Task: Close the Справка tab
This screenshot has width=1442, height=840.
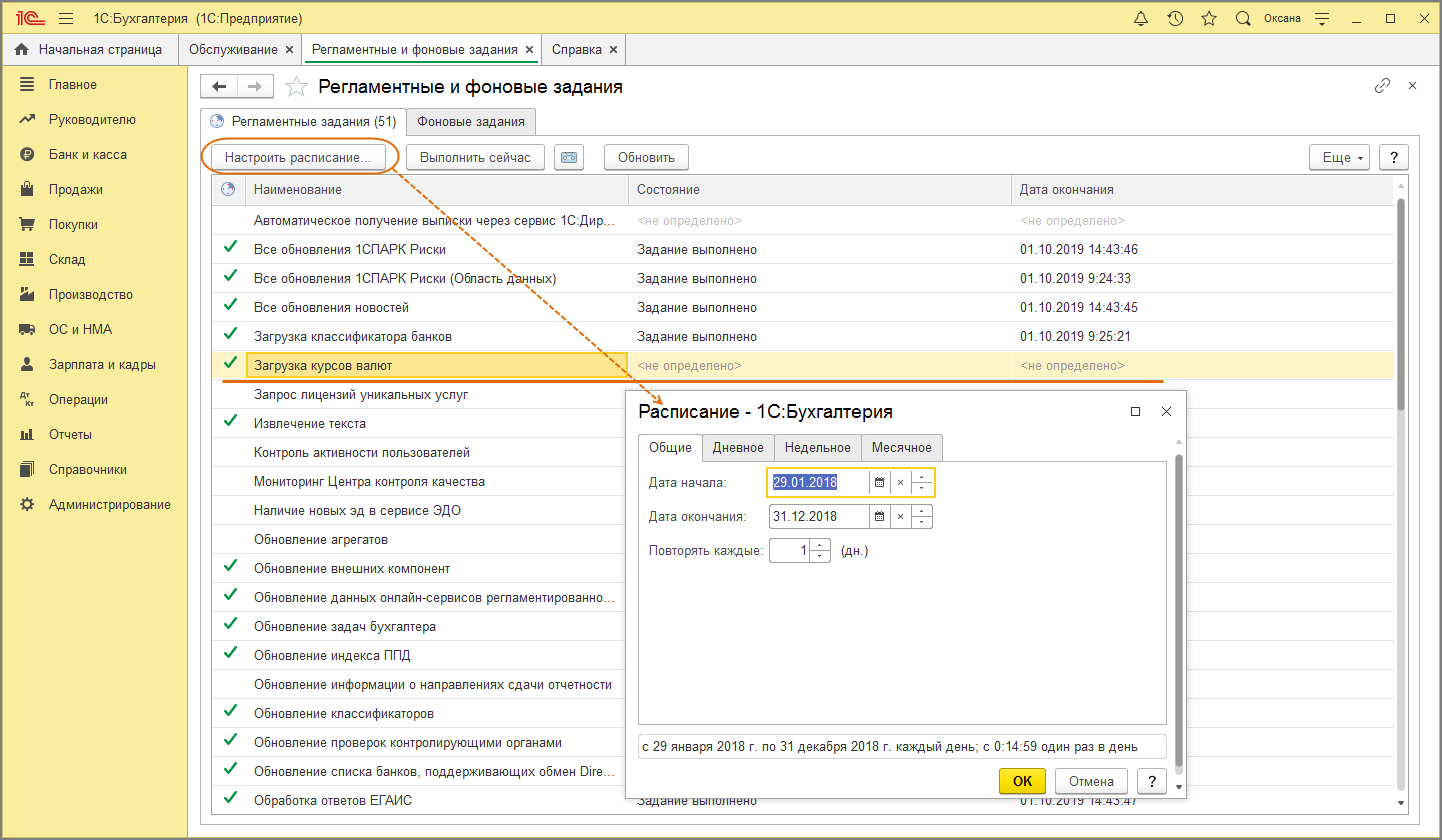Action: [x=612, y=49]
